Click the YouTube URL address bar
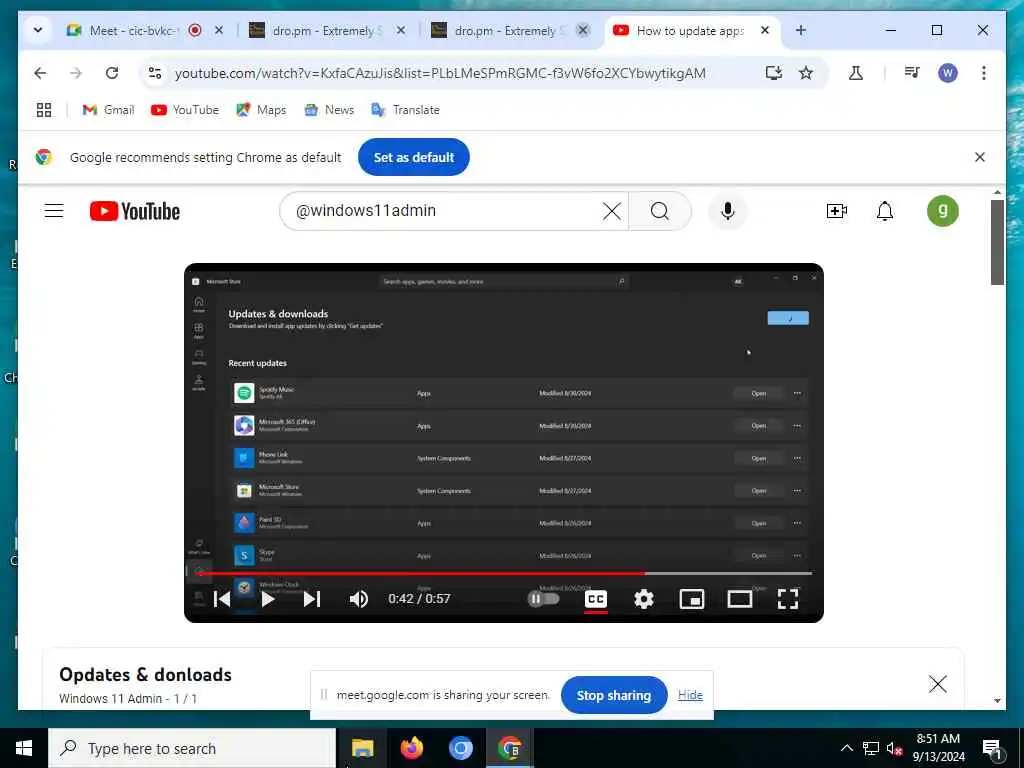Screen dimensions: 1024x768 440,73
